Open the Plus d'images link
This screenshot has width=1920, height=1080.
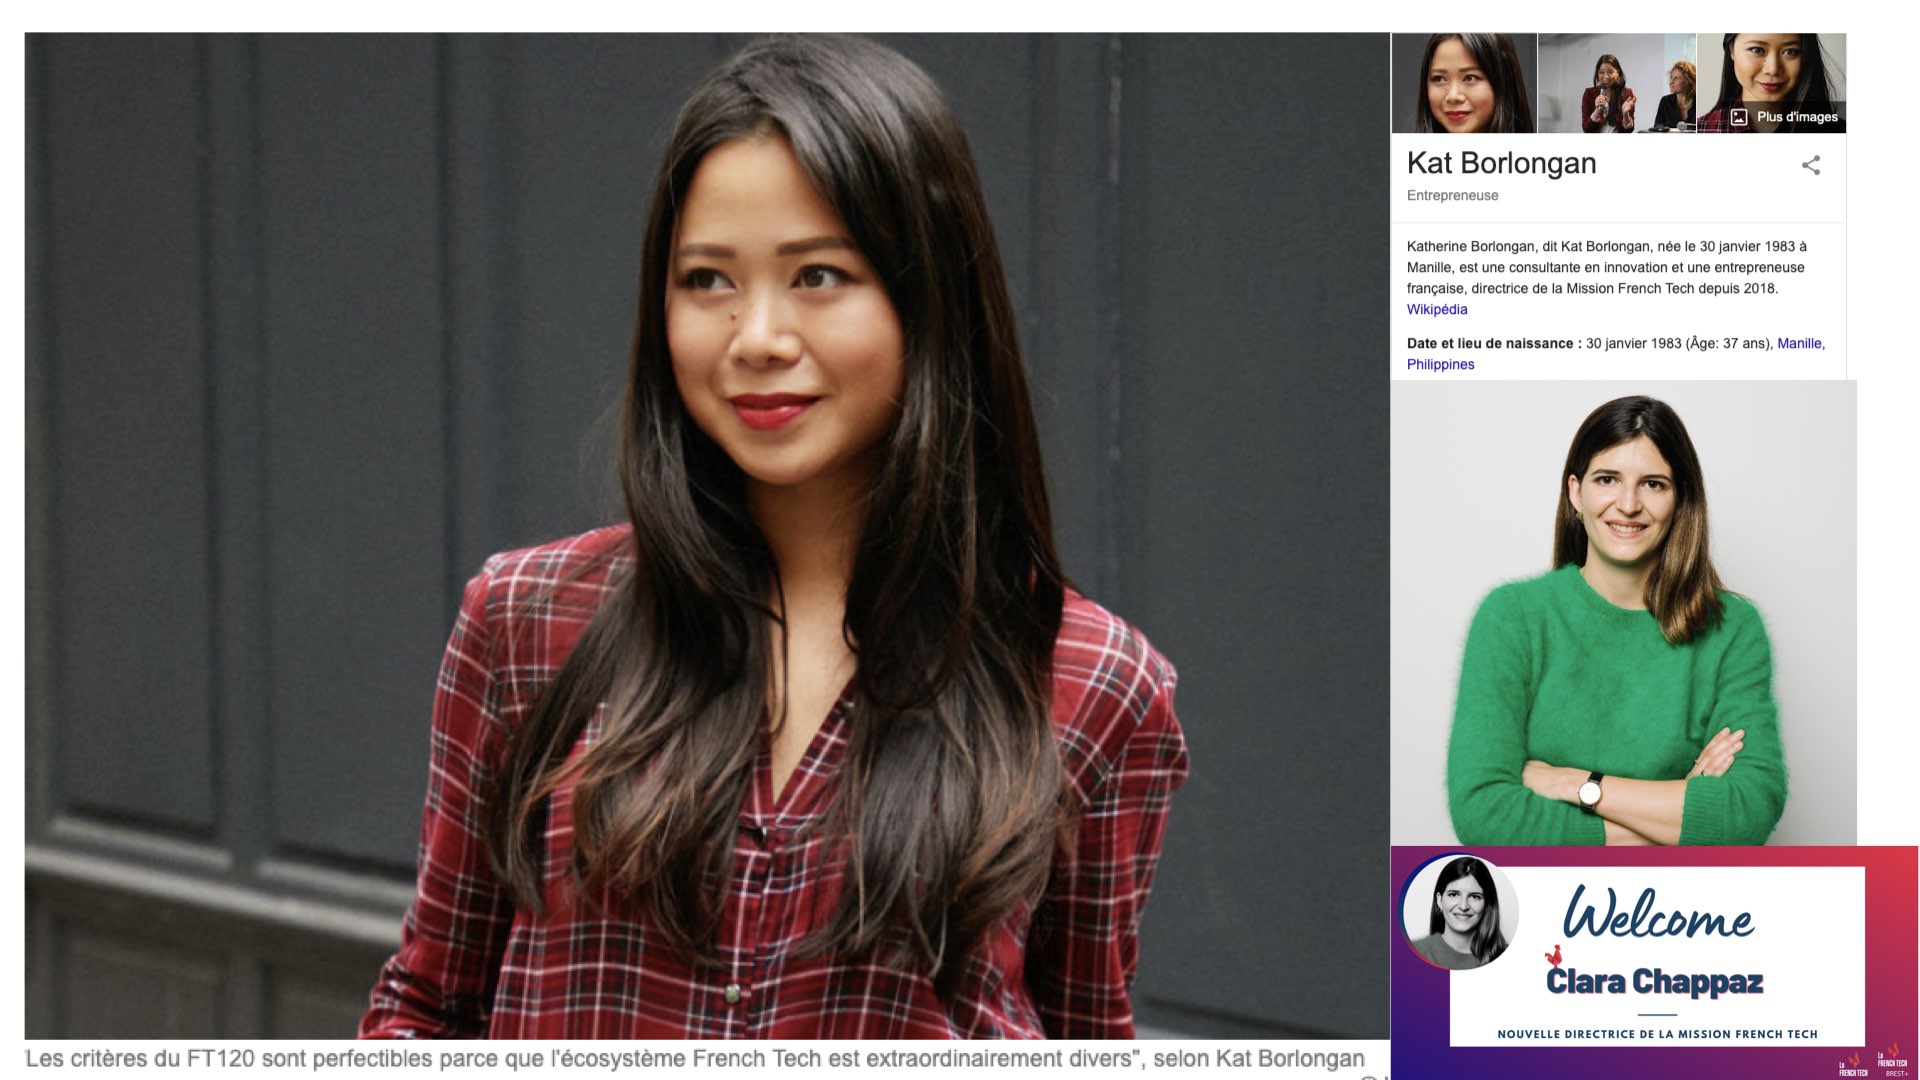point(1797,117)
